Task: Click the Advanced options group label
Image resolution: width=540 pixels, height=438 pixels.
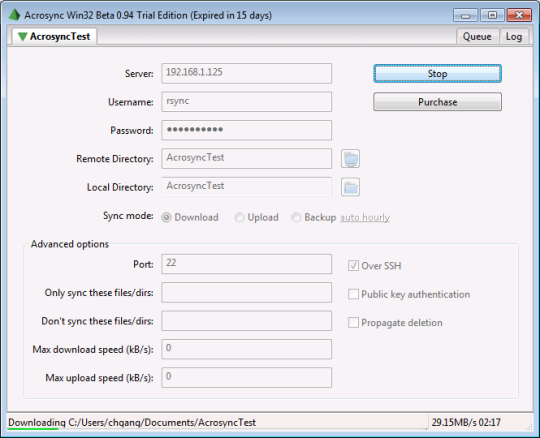Action: pos(70,244)
